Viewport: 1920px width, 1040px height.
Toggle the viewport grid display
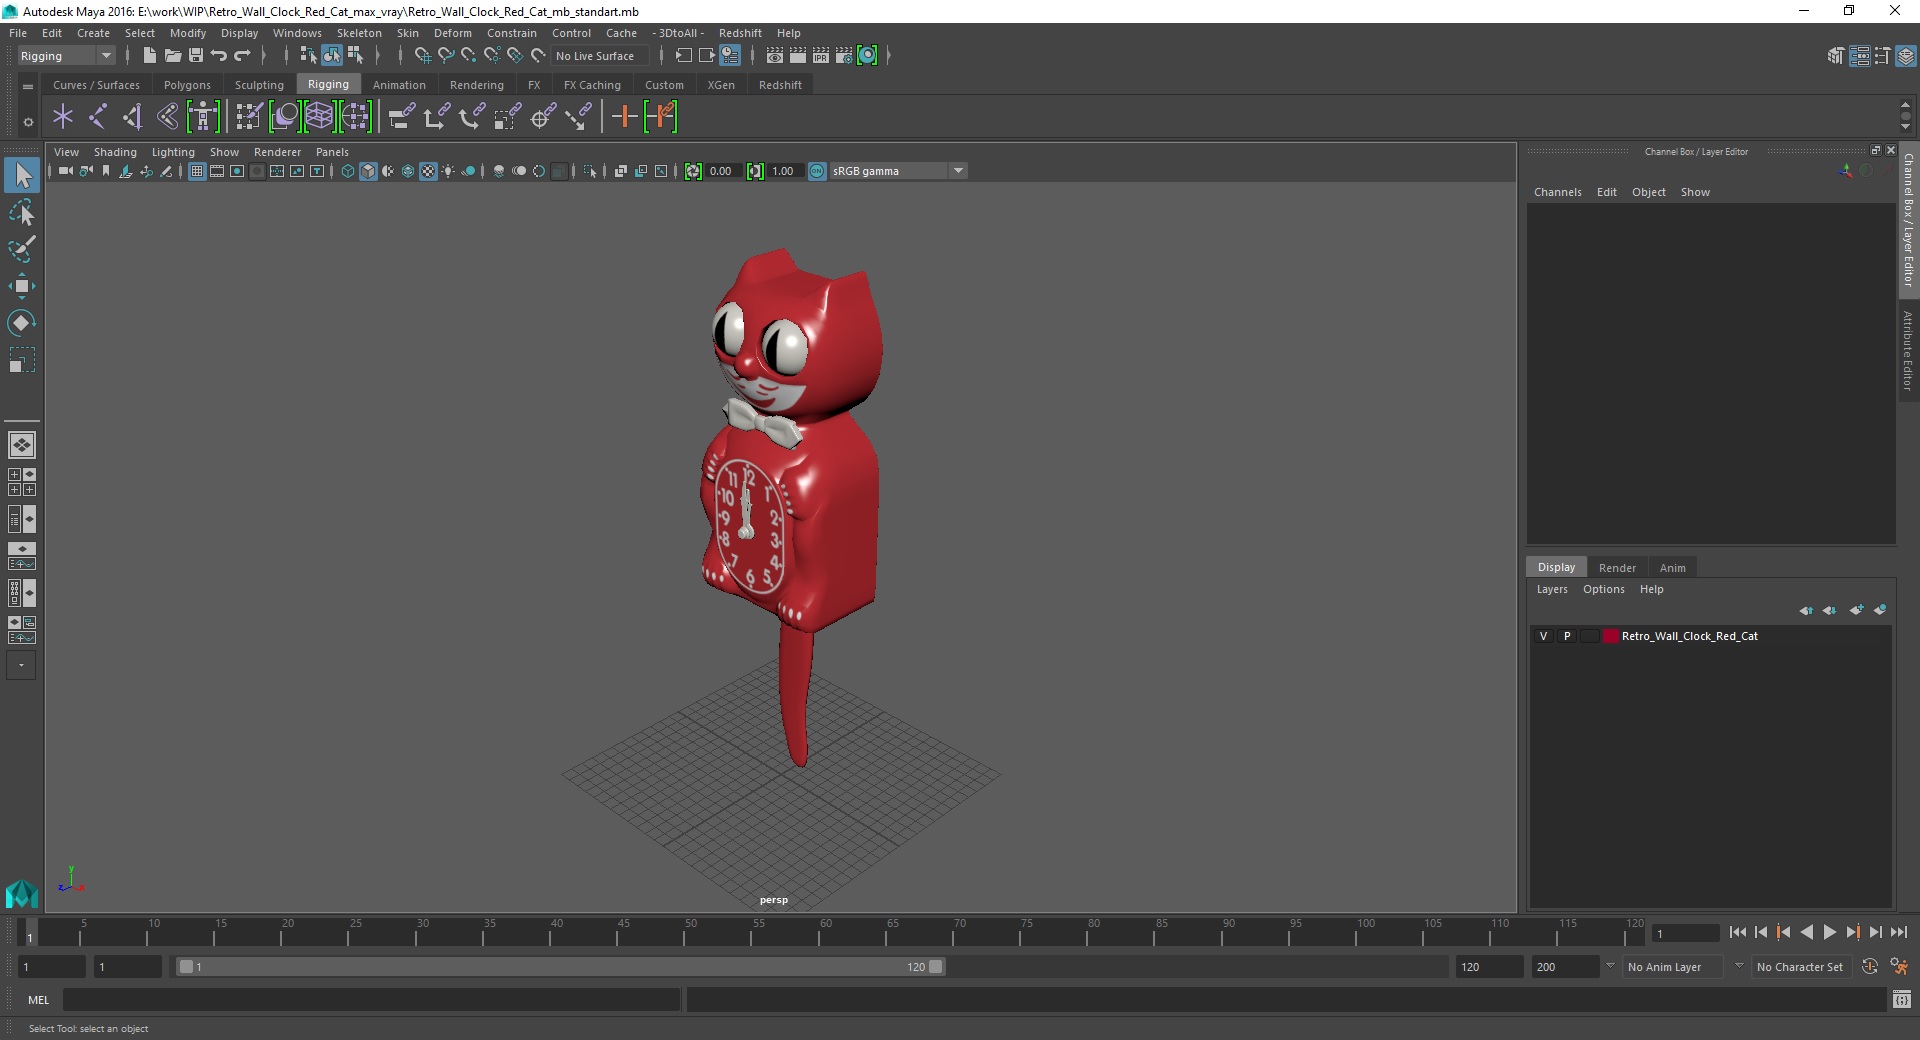[197, 171]
